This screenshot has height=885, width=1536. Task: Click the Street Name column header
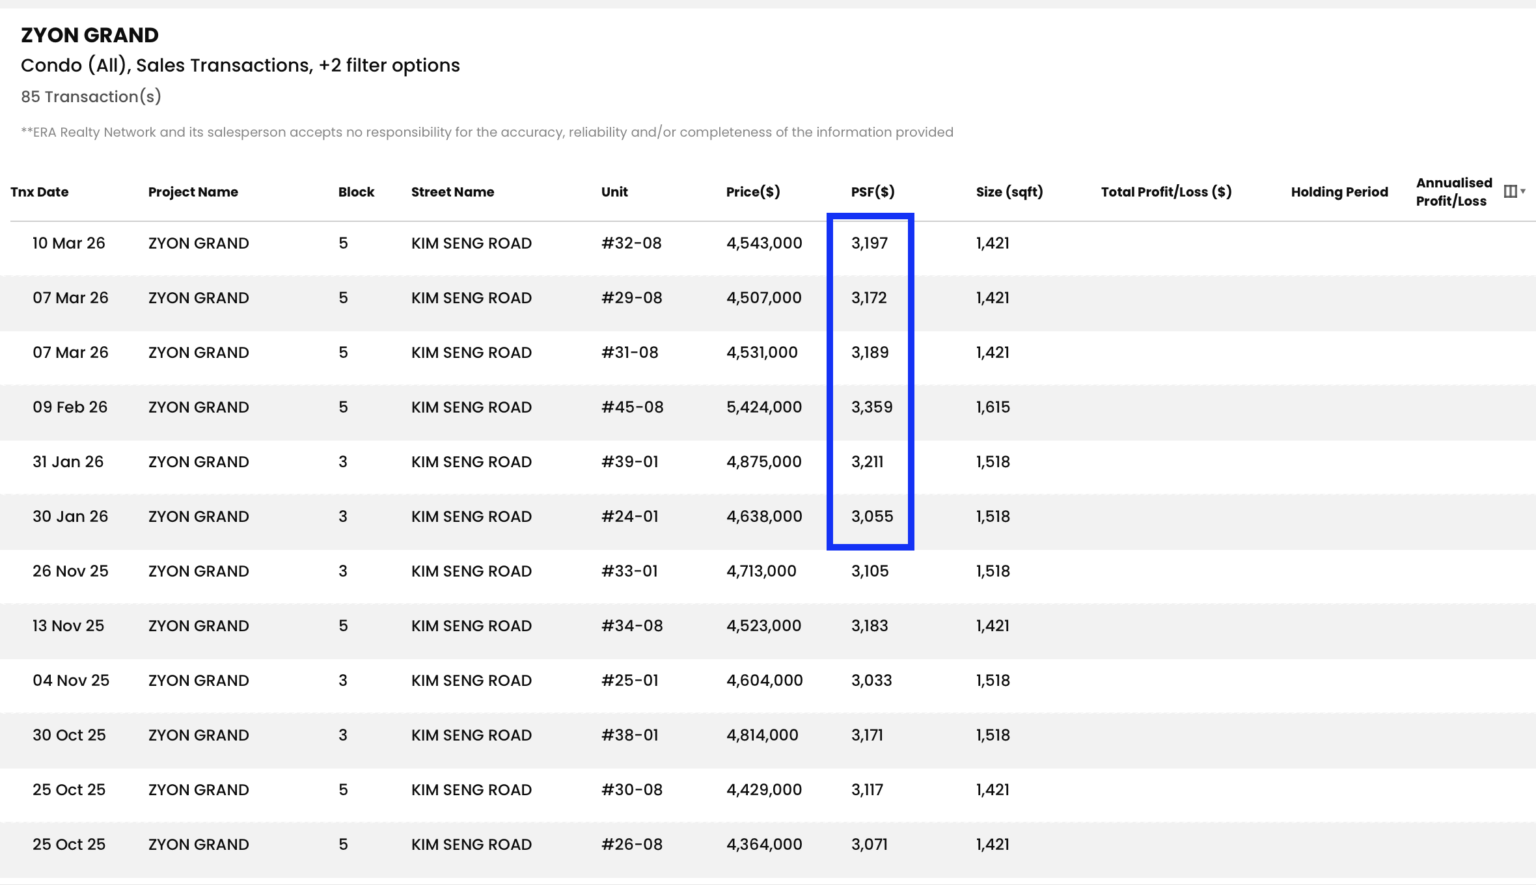coord(453,192)
